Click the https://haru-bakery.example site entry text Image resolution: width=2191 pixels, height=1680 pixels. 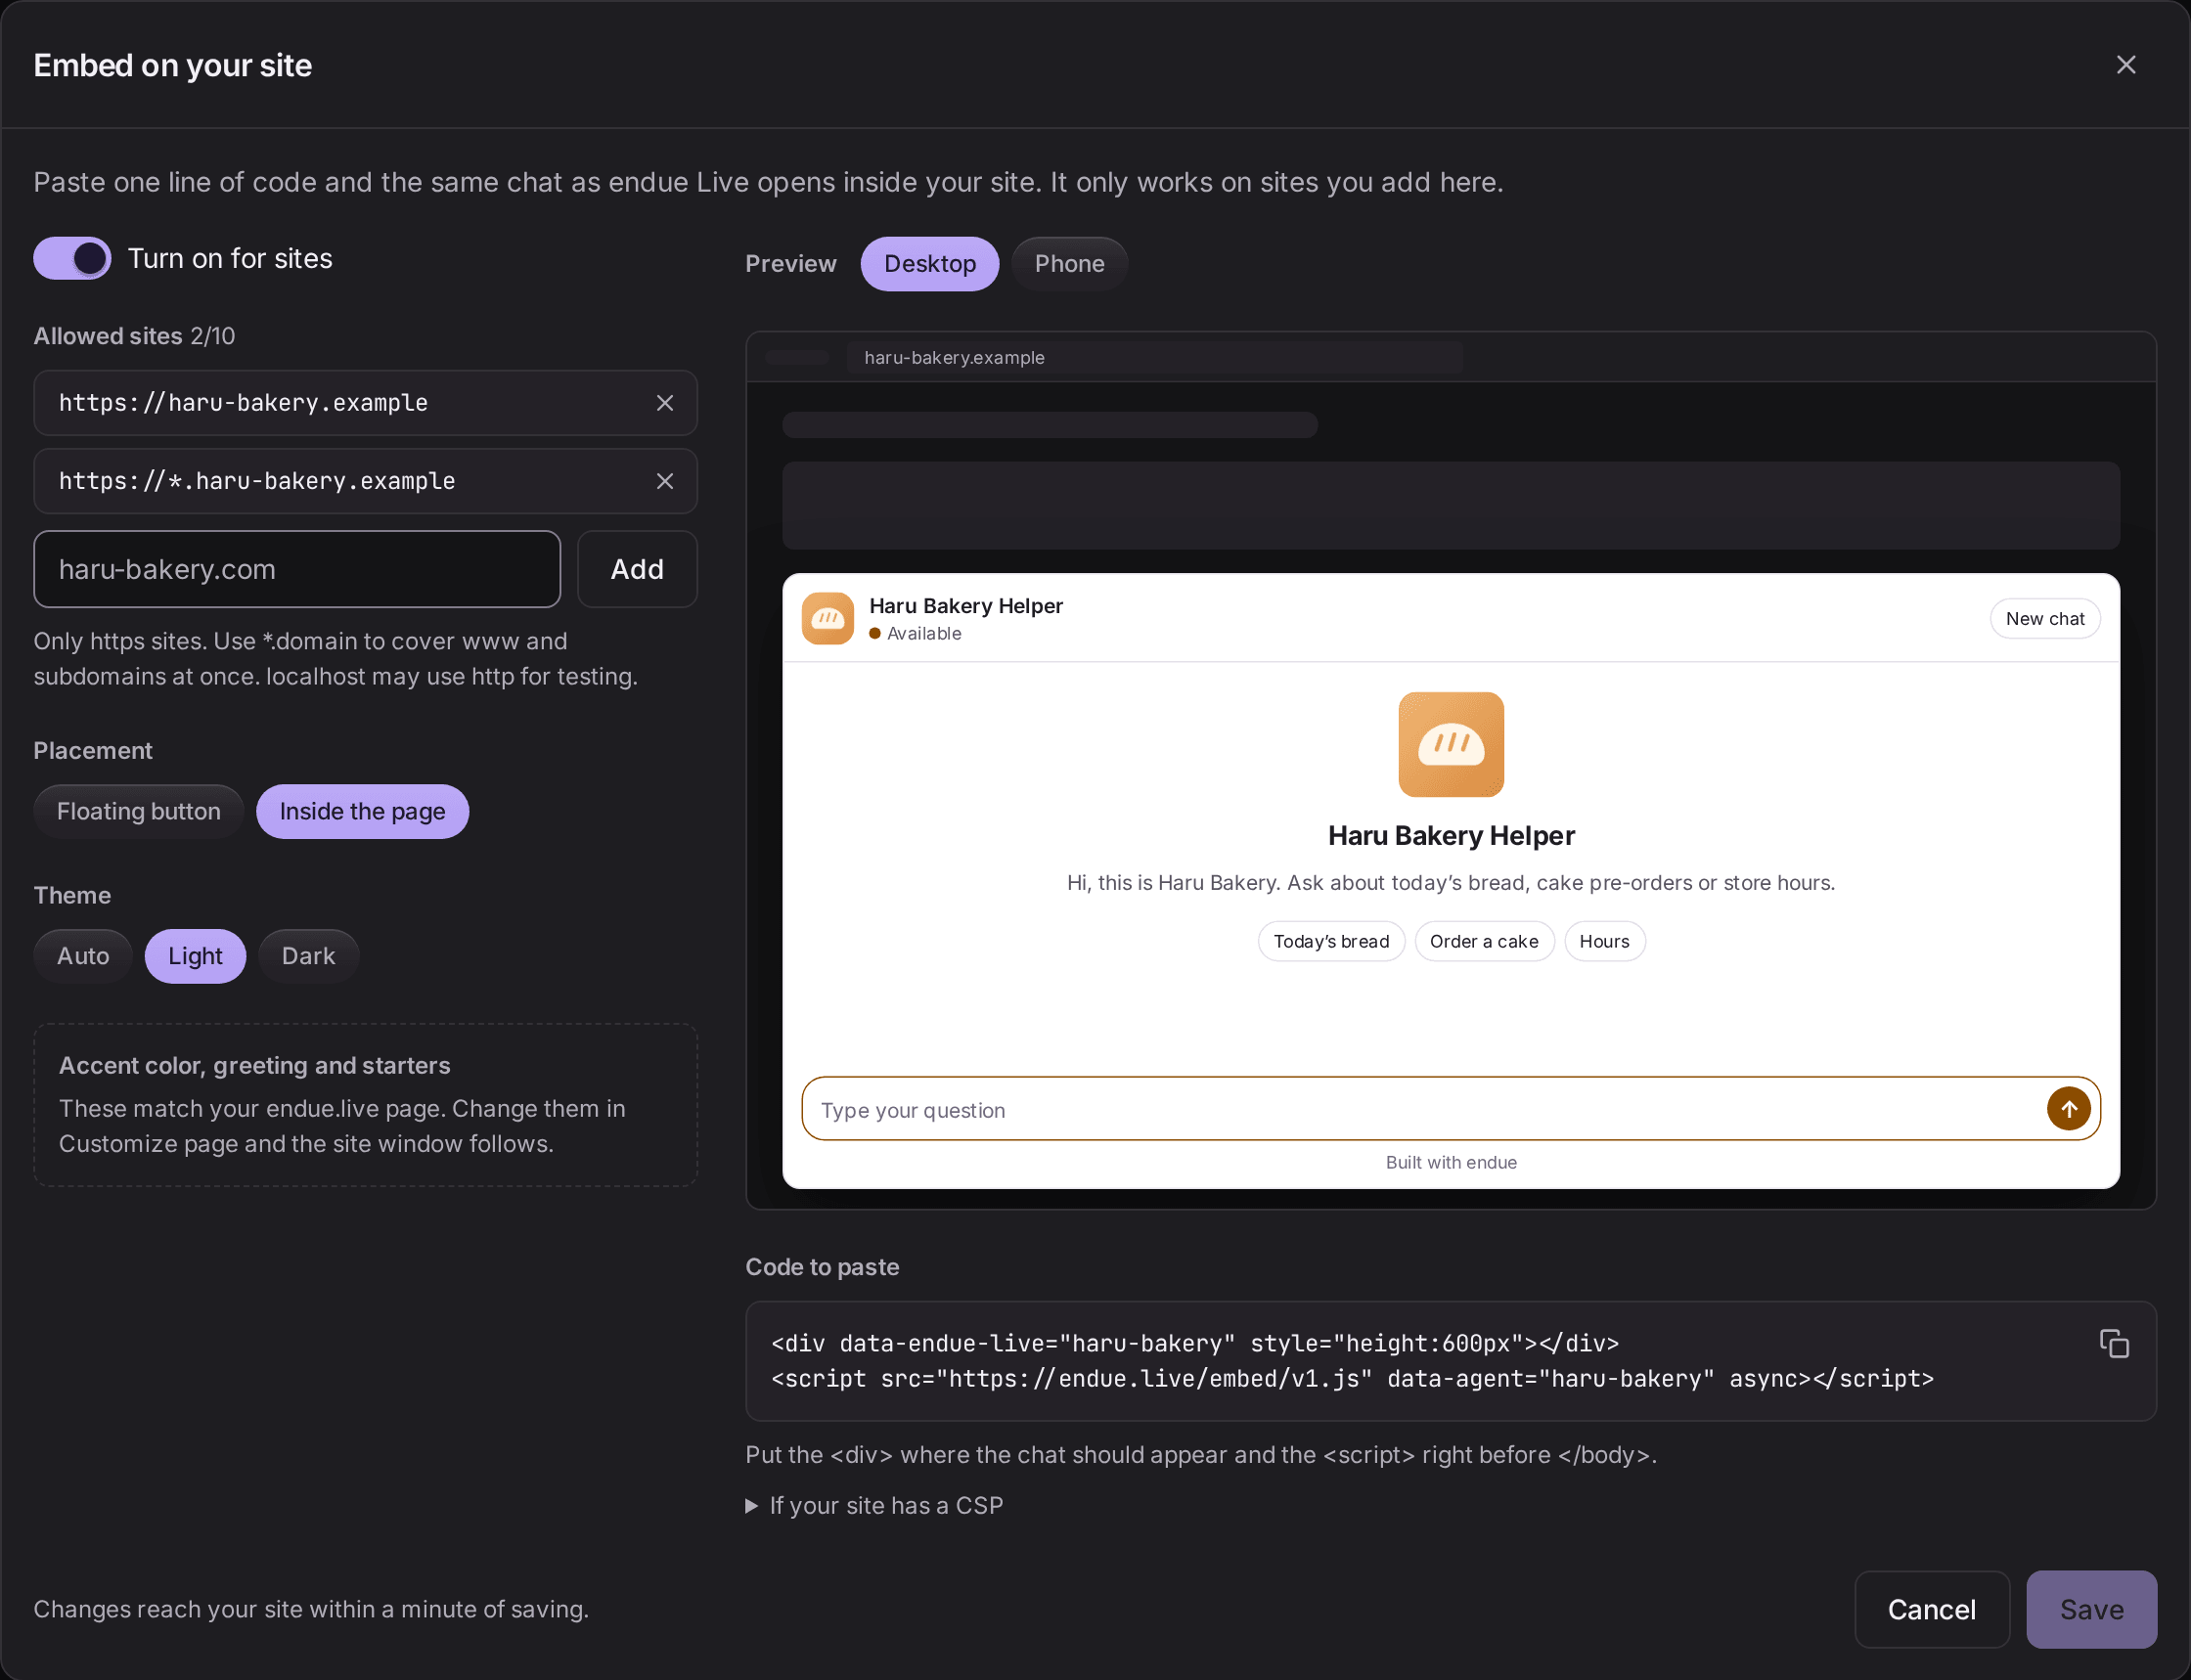[243, 403]
